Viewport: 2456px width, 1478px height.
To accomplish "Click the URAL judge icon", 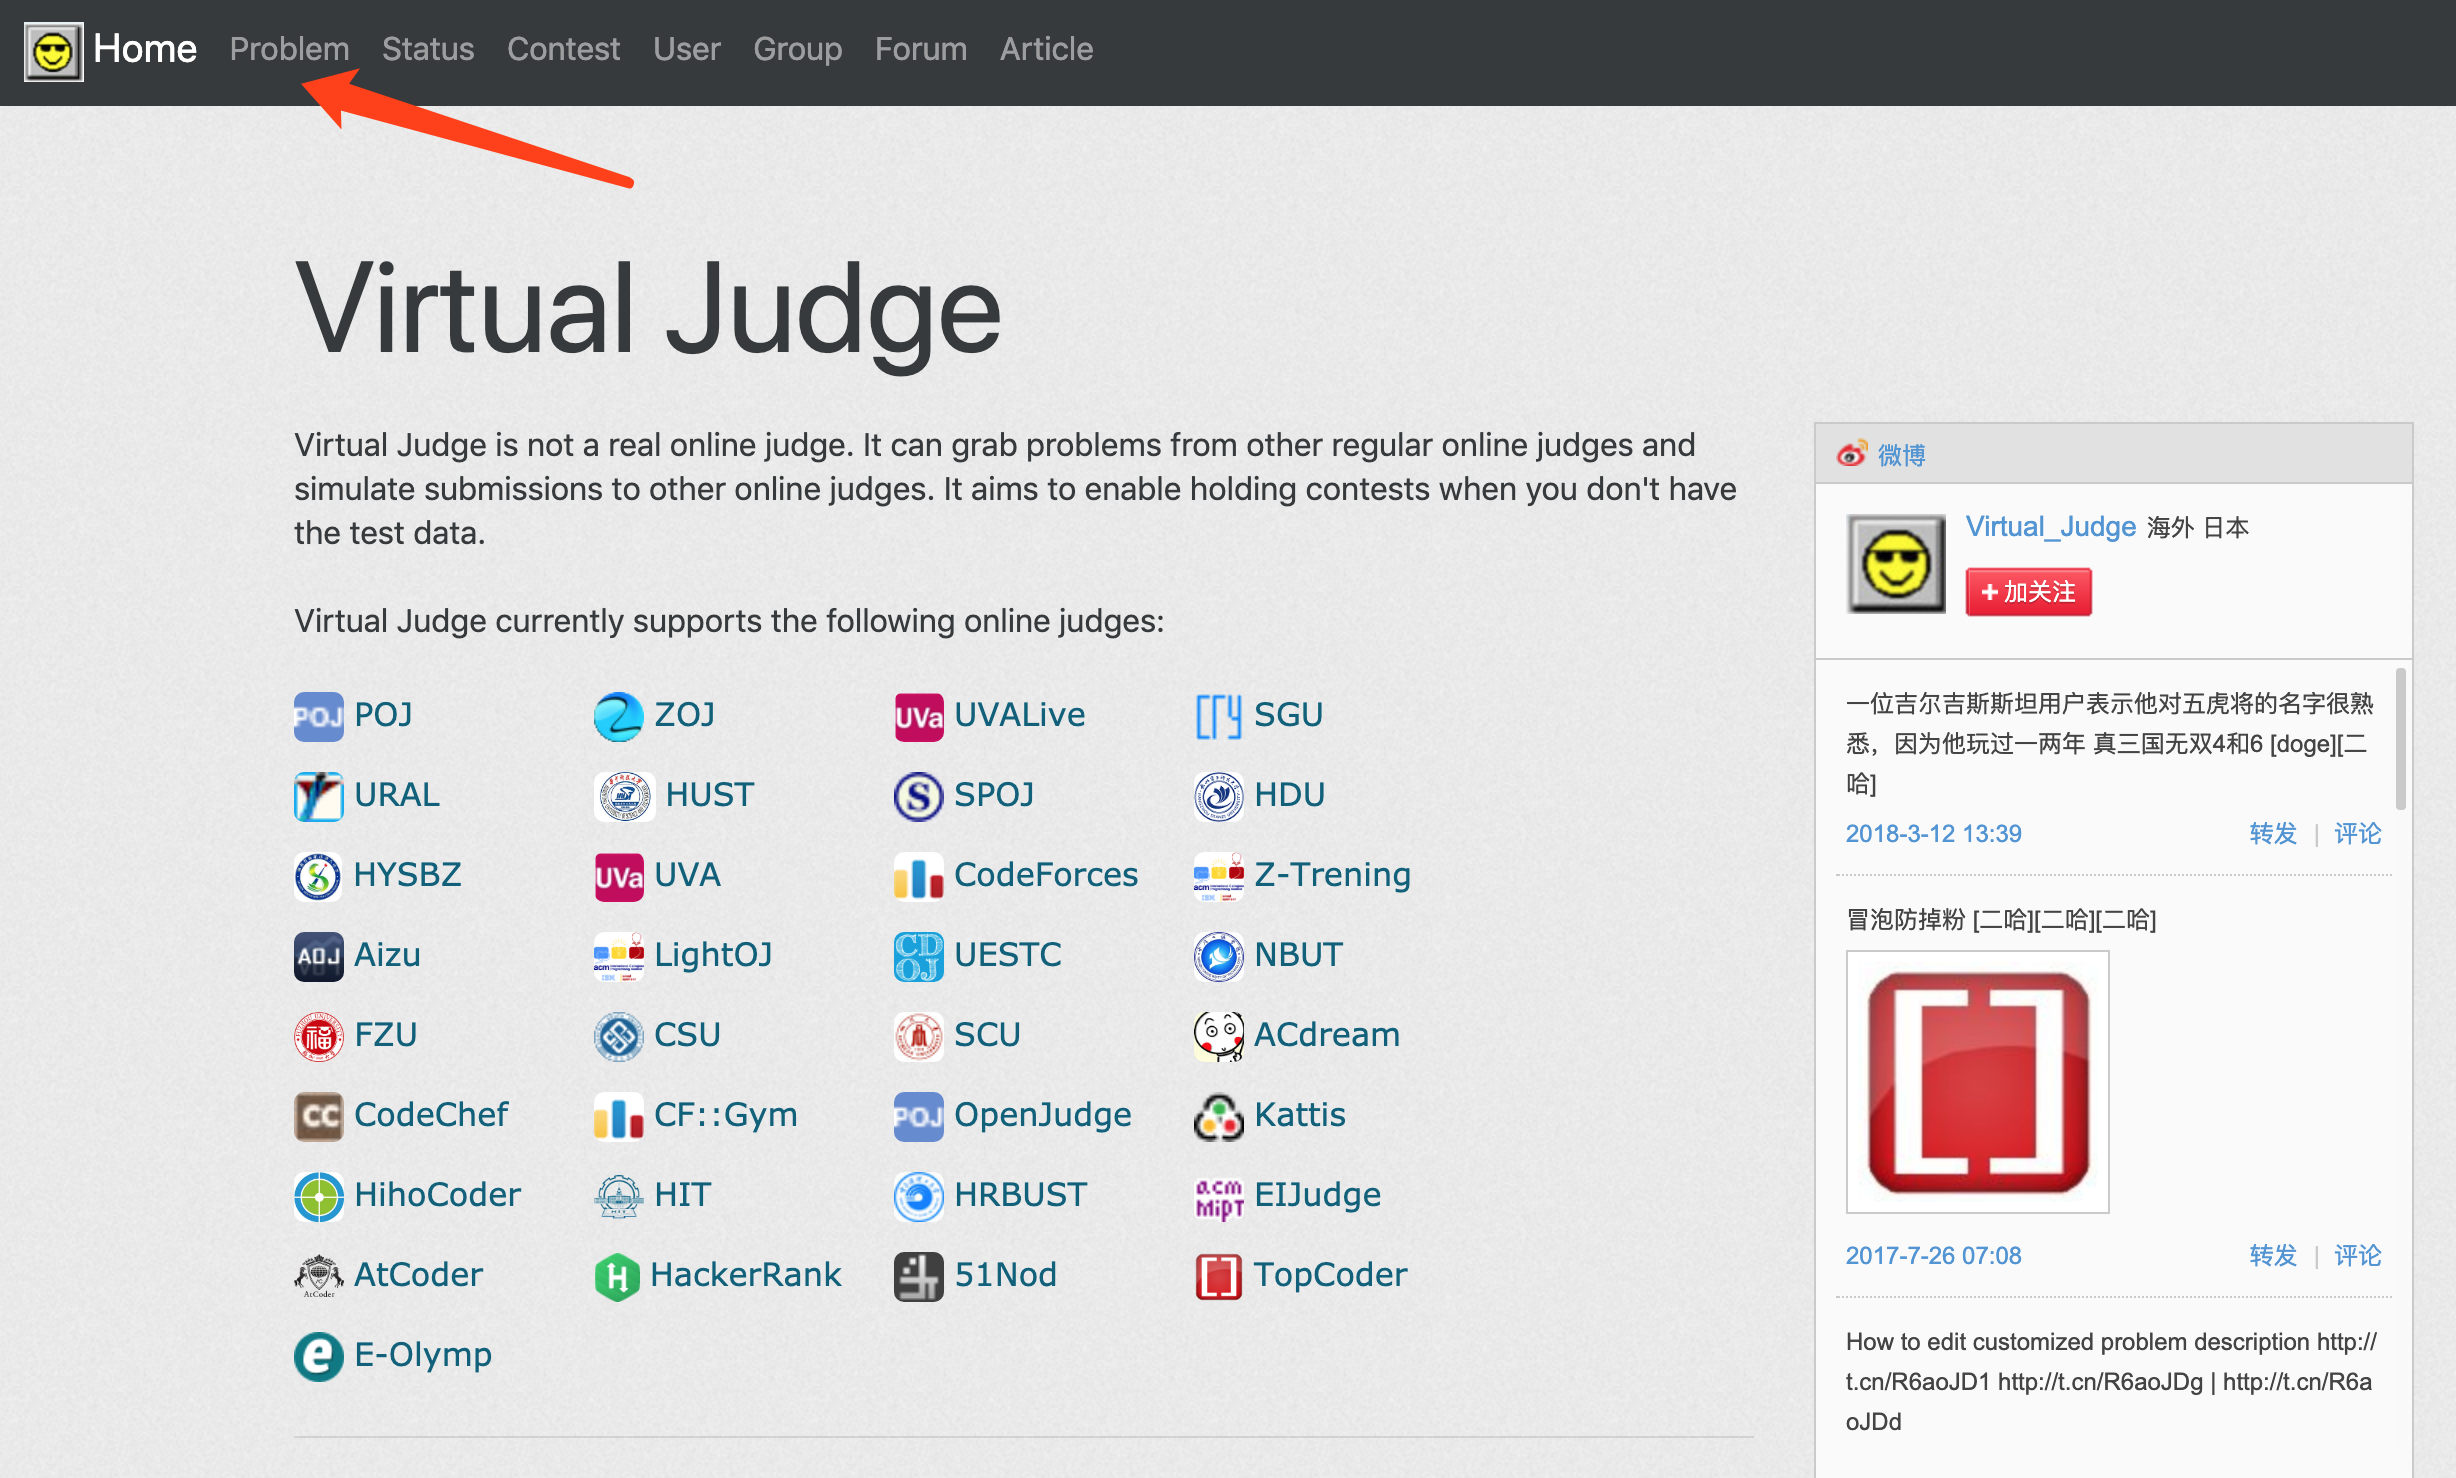I will pos(319,796).
